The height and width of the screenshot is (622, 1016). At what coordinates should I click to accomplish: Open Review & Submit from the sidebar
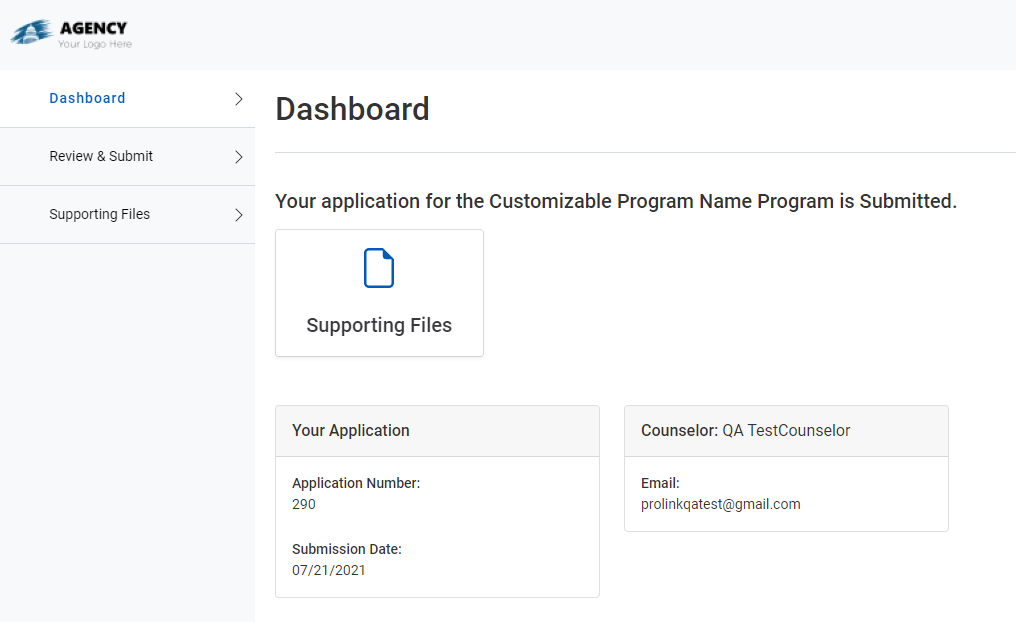101,156
